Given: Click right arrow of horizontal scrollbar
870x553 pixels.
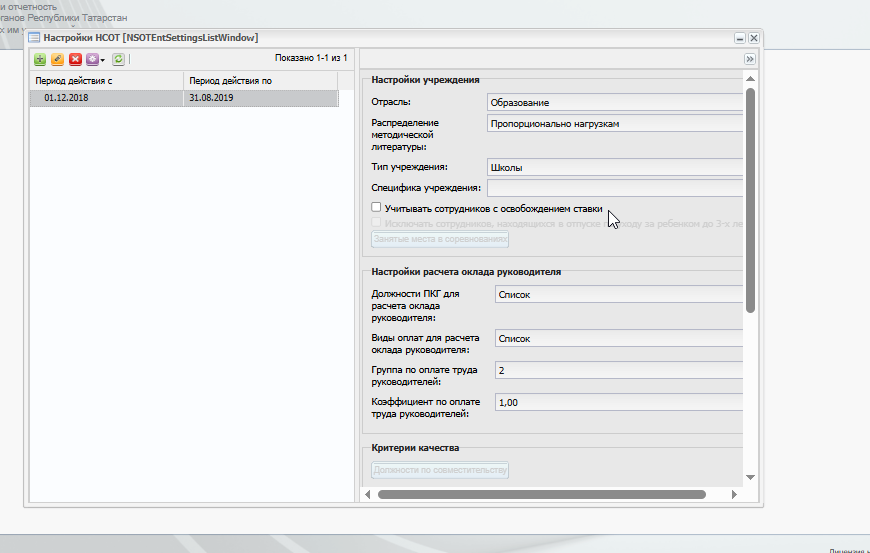Looking at the screenshot, I should [734, 494].
